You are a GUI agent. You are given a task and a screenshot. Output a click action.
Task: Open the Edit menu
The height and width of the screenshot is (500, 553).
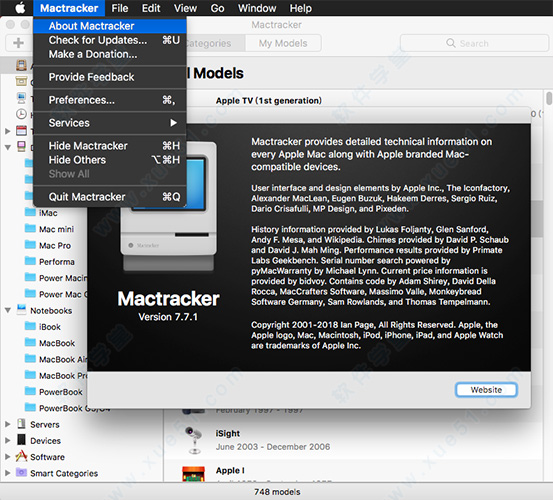[151, 8]
